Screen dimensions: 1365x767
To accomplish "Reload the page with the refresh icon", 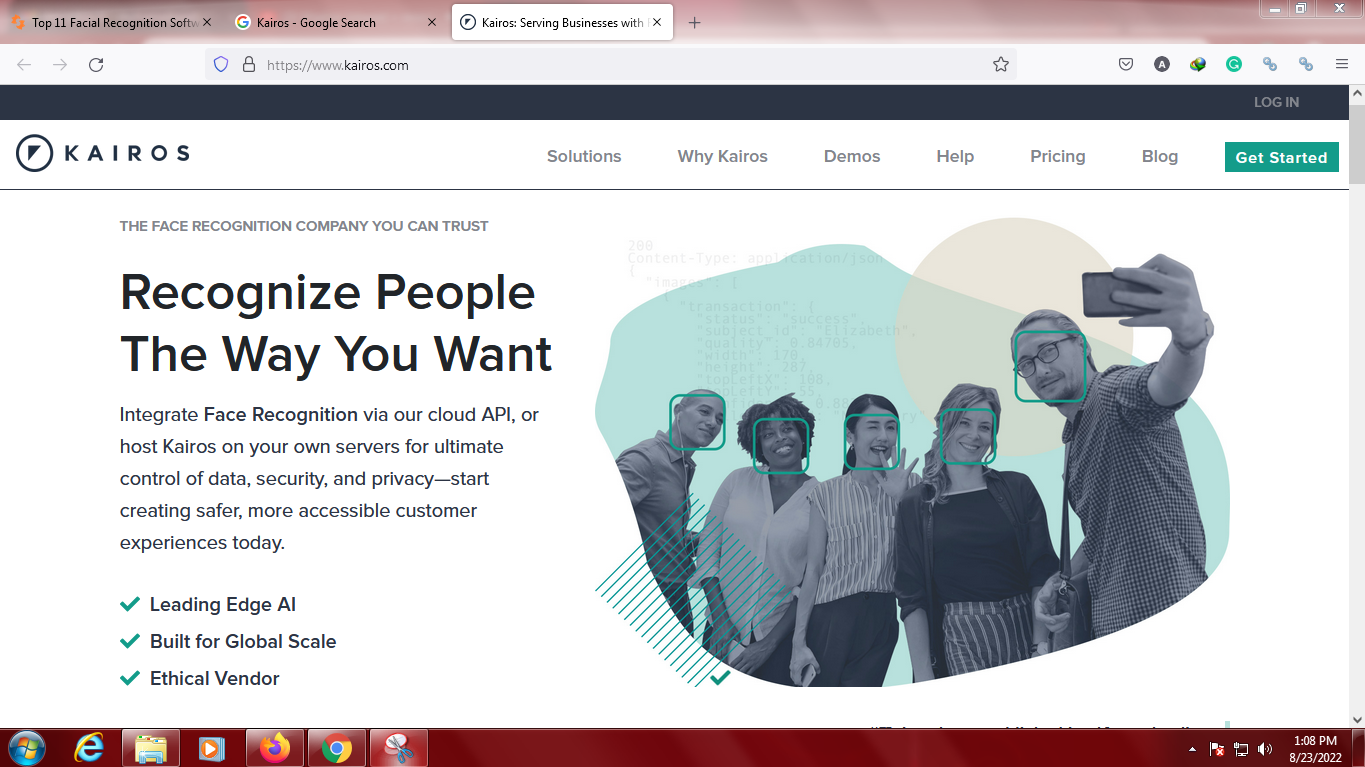I will (x=96, y=65).
